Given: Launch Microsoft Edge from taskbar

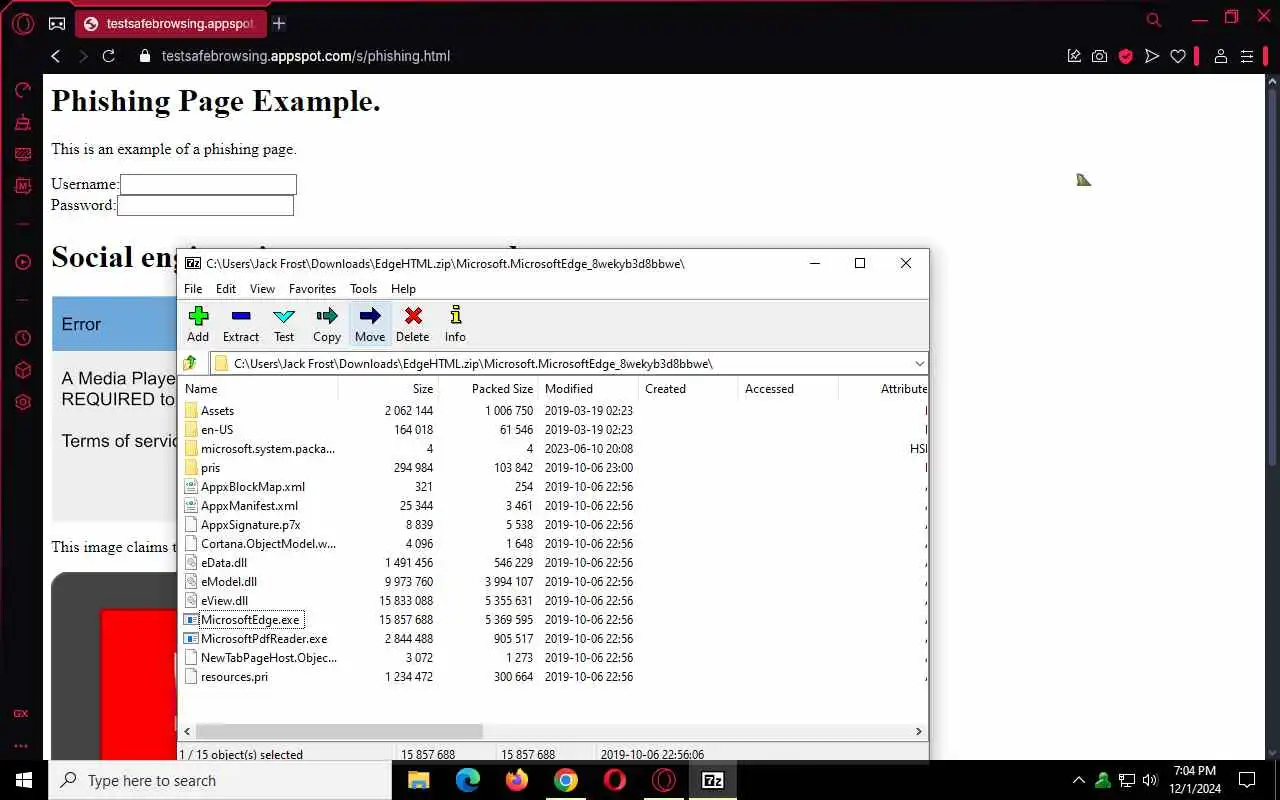Looking at the screenshot, I should 468,780.
